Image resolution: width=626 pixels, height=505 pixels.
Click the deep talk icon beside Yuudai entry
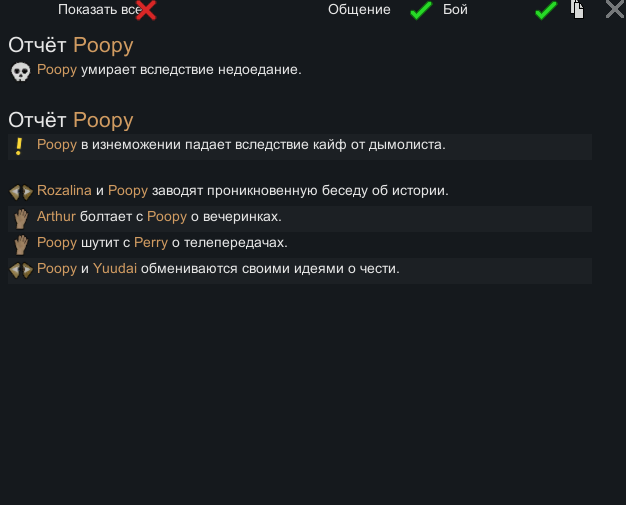click(x=21, y=270)
